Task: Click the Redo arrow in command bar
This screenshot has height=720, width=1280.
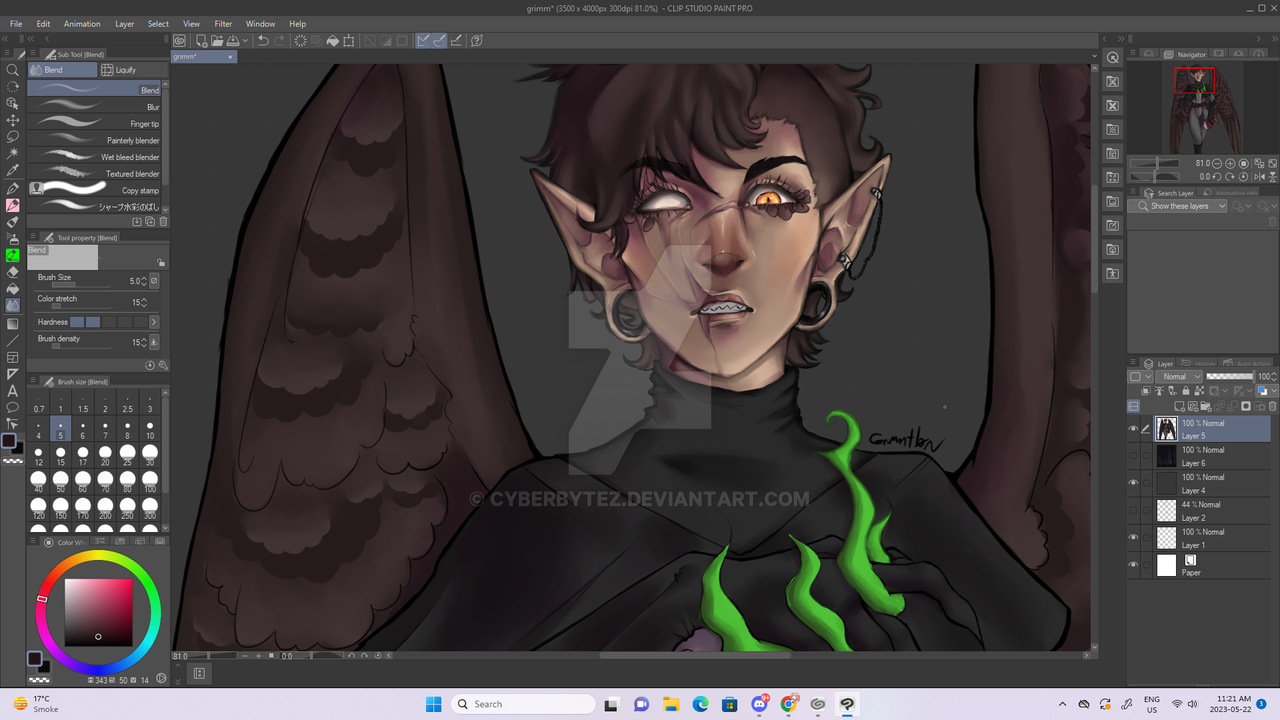Action: [x=279, y=41]
